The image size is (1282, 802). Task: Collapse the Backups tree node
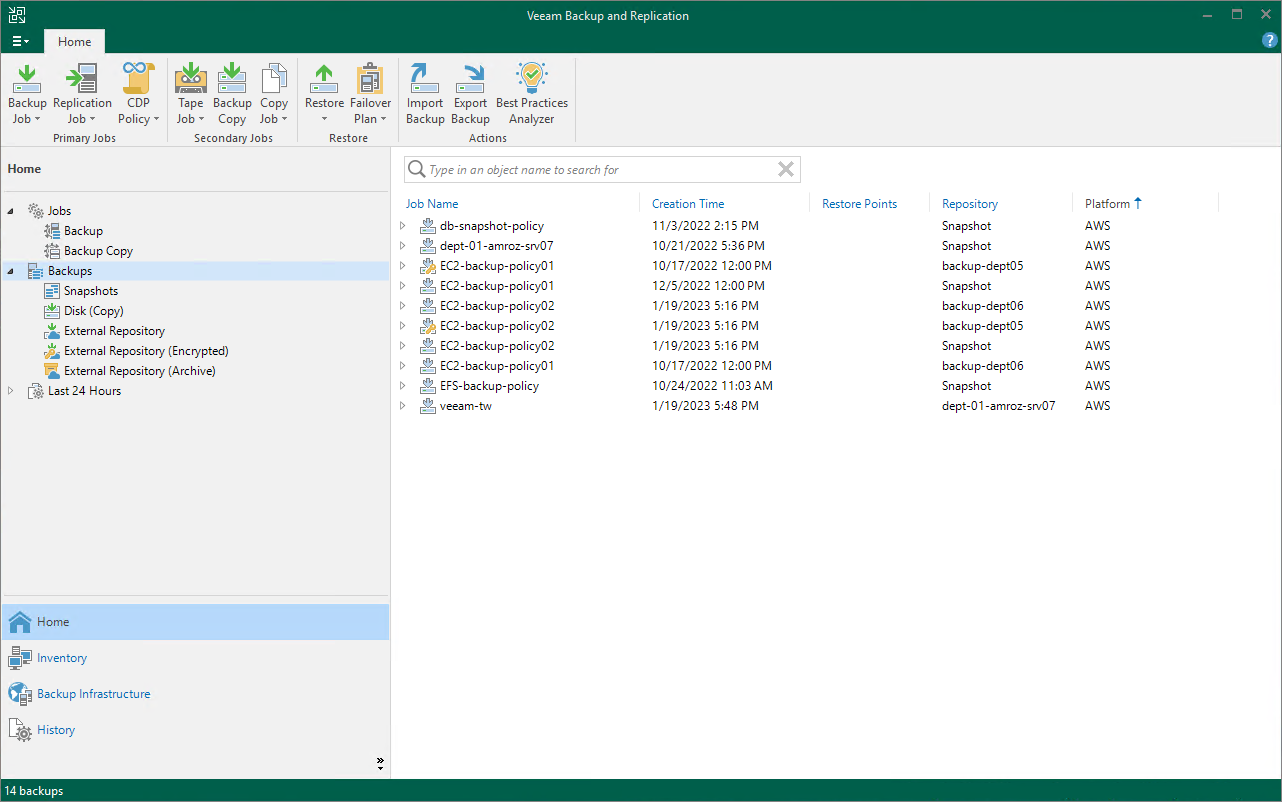coord(11,271)
